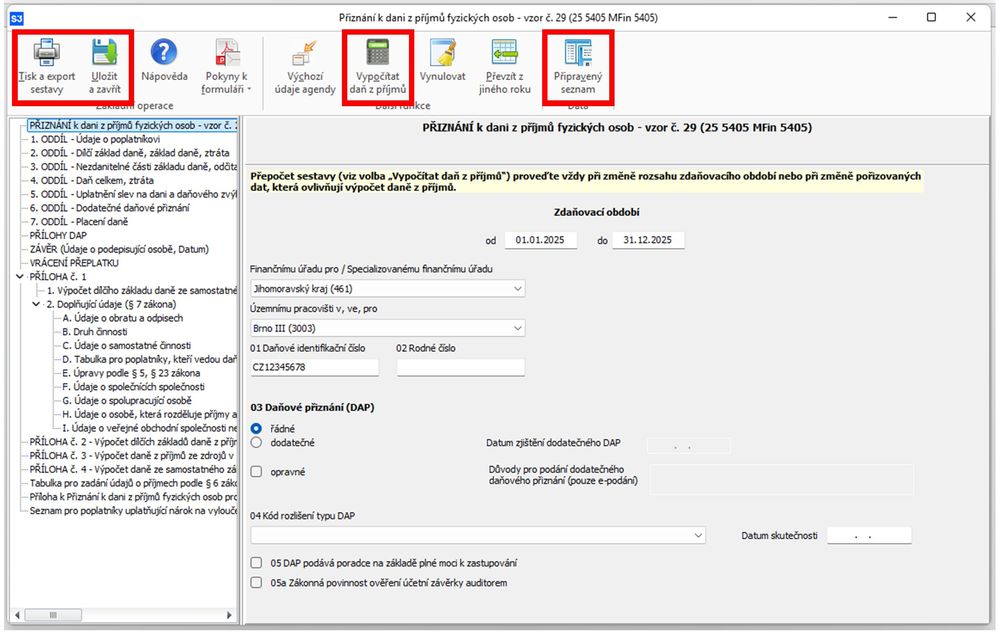Click Převzít z jiného roku icon

[x=504, y=53]
